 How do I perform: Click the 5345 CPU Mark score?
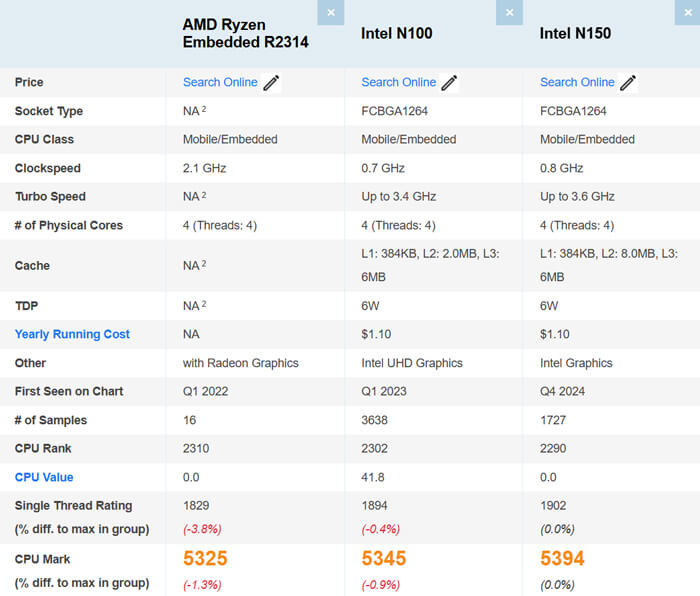pyautogui.click(x=384, y=558)
